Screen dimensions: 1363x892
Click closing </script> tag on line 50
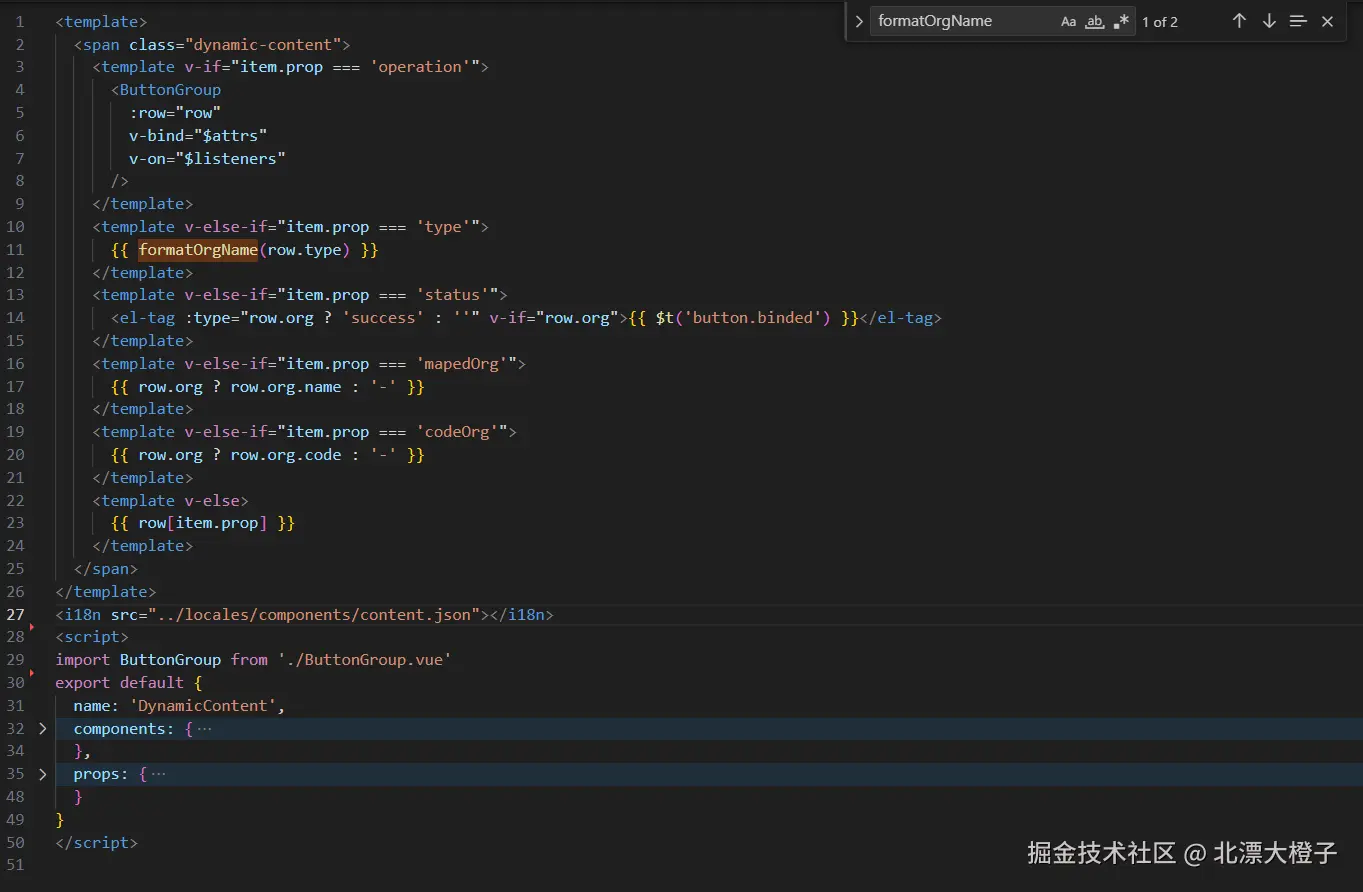click(x=97, y=843)
